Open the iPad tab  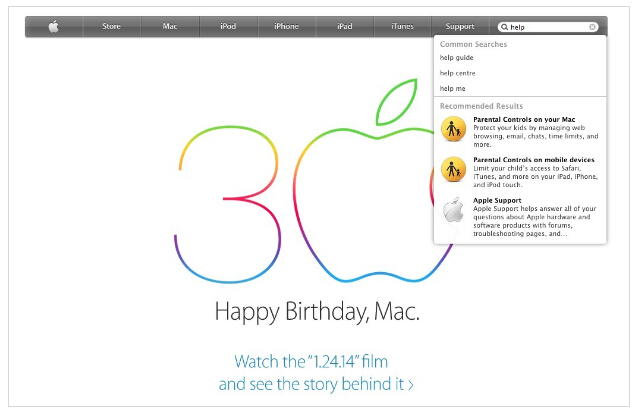tap(344, 27)
